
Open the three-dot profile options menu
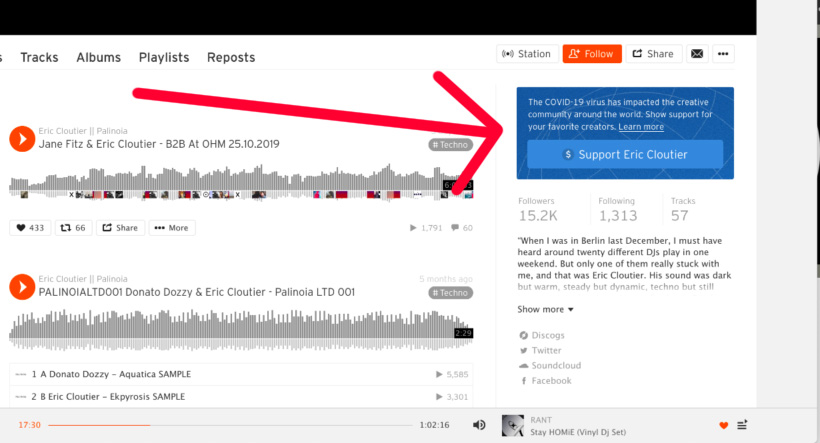click(723, 54)
